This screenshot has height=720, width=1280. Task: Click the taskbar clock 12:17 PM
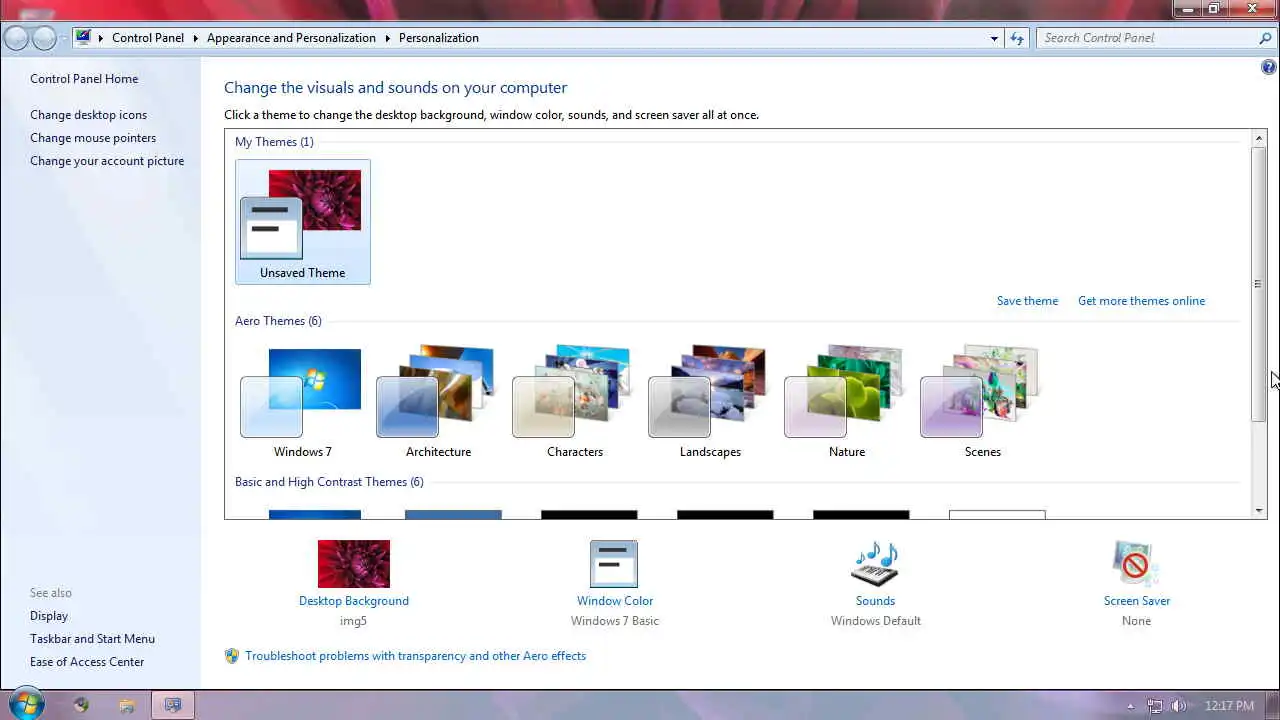pos(1229,706)
